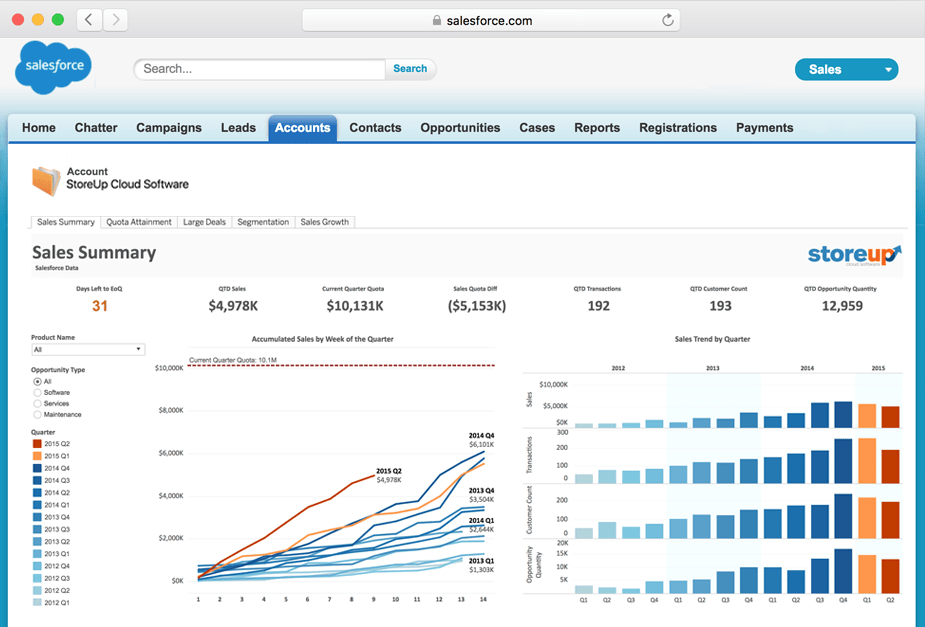
Task: Choose Services under Opportunity Type
Action: pyautogui.click(x=37, y=403)
